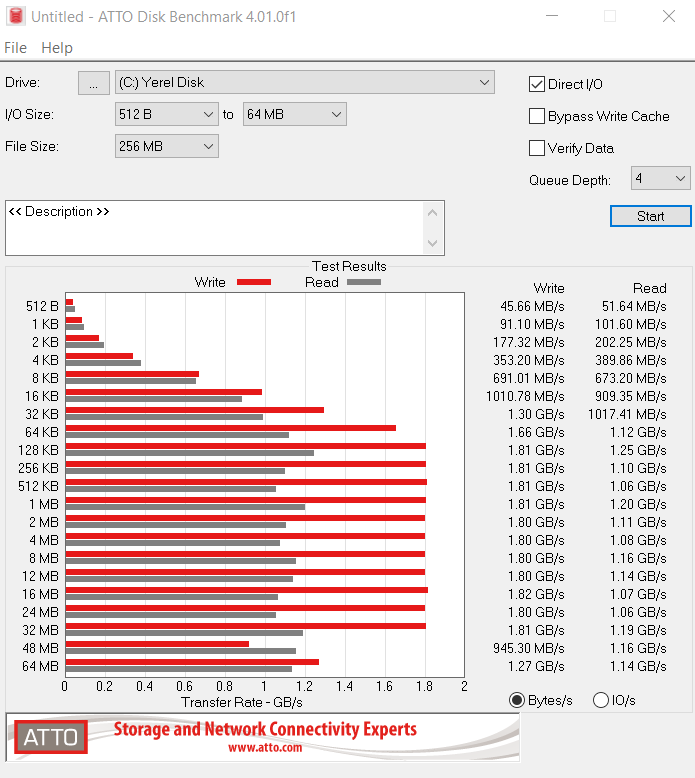695x778 pixels.
Task: Click the Read column header in results
Action: (650, 288)
